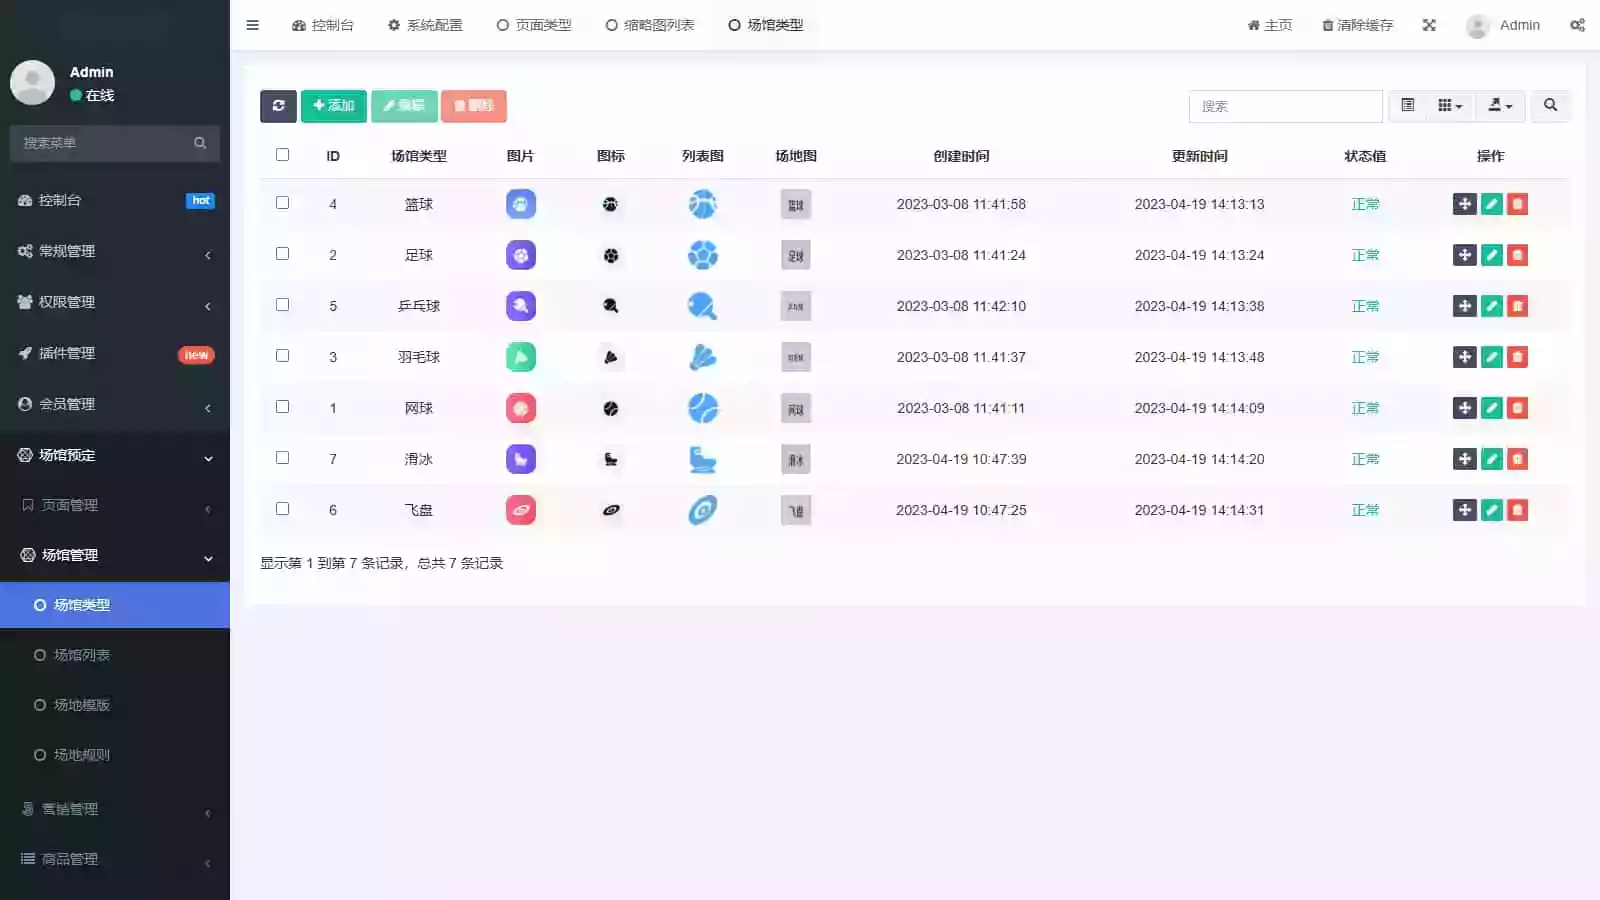The height and width of the screenshot is (900, 1600).
Task: Open the fullscreen toggle in top bar
Action: click(x=1429, y=25)
